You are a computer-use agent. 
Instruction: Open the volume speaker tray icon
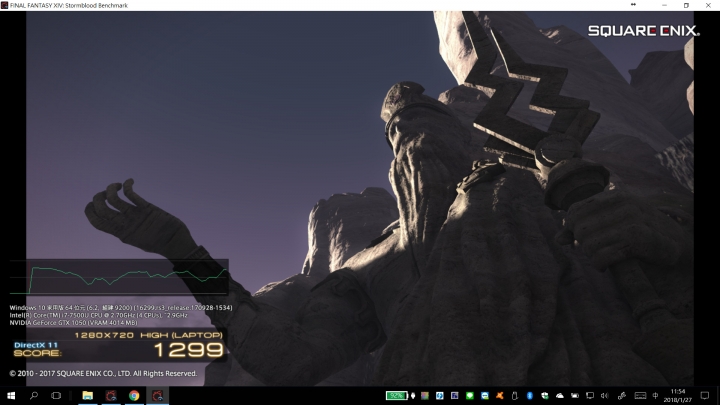coord(605,395)
